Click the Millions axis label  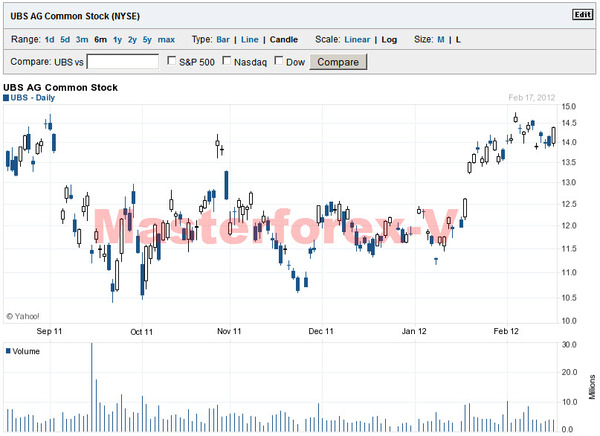[592, 387]
